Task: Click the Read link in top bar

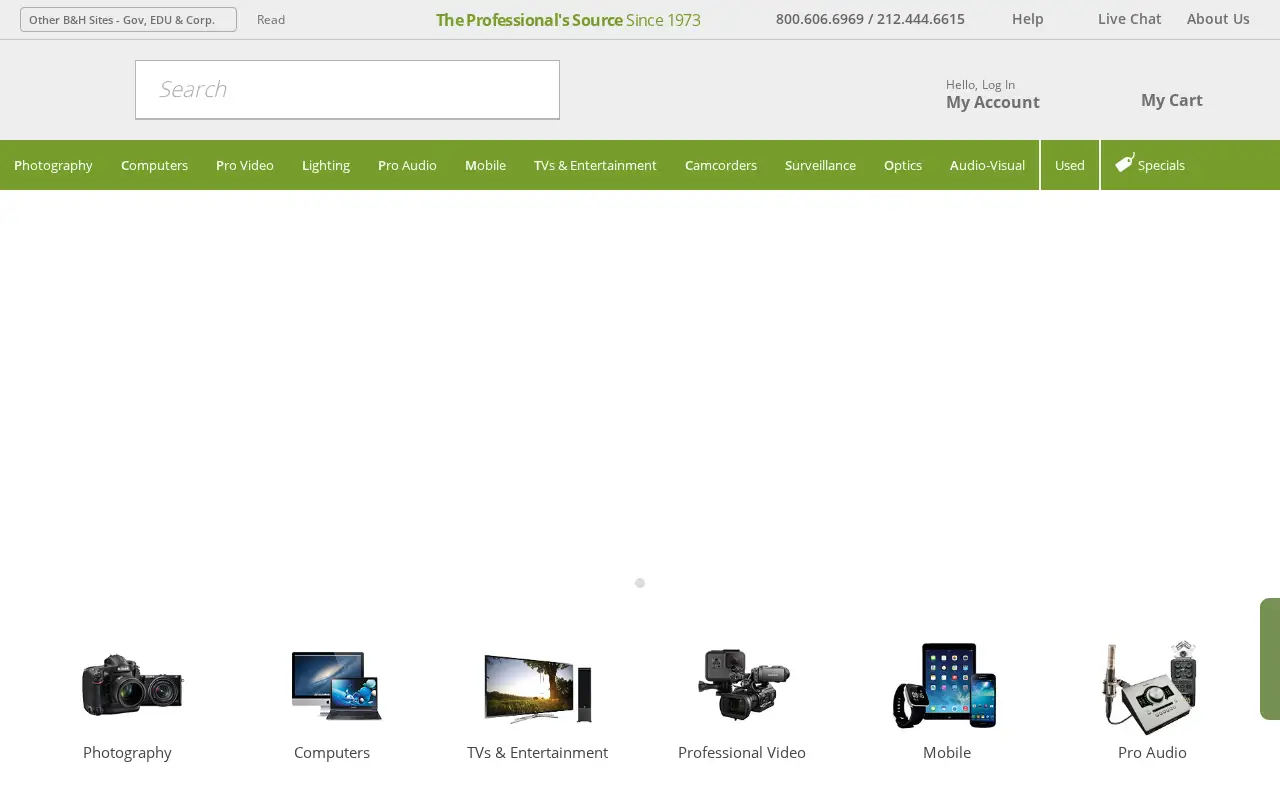Action: click(x=271, y=19)
